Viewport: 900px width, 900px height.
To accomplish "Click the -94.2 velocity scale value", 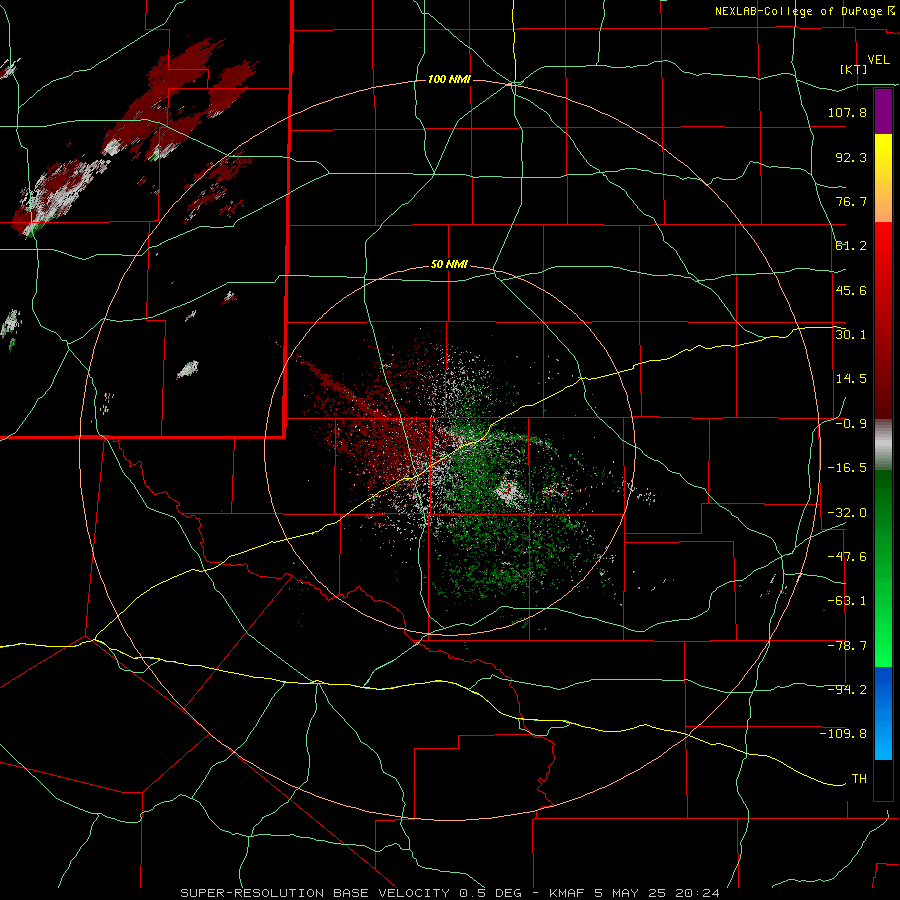I will [847, 690].
